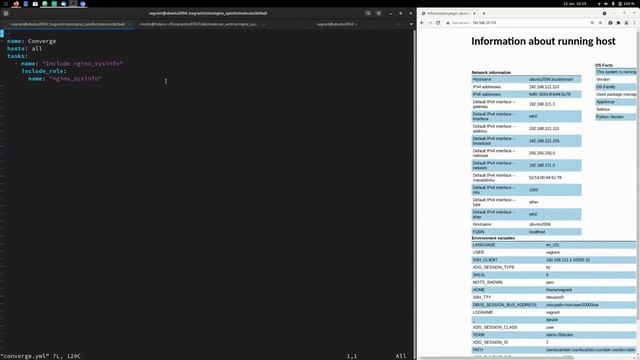Click the 'Python Version' row in OS Facts

click(616, 117)
